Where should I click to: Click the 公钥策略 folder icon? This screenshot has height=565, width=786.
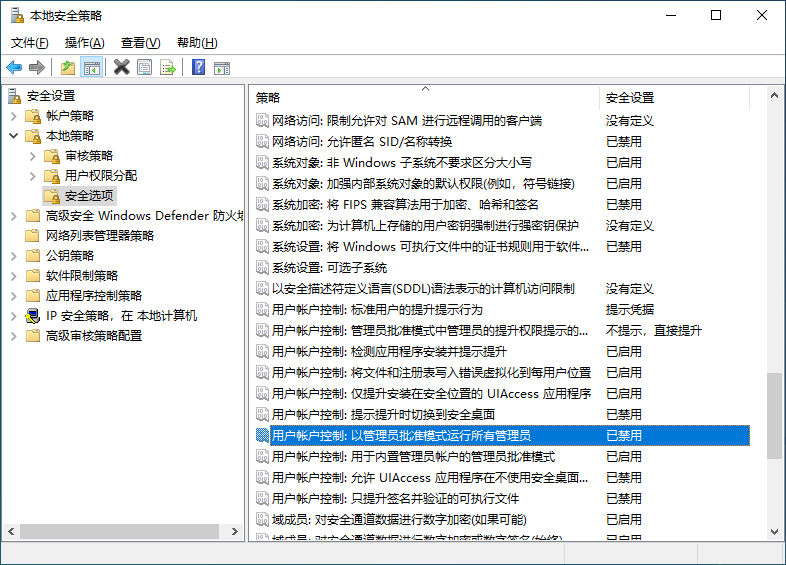coord(33,256)
